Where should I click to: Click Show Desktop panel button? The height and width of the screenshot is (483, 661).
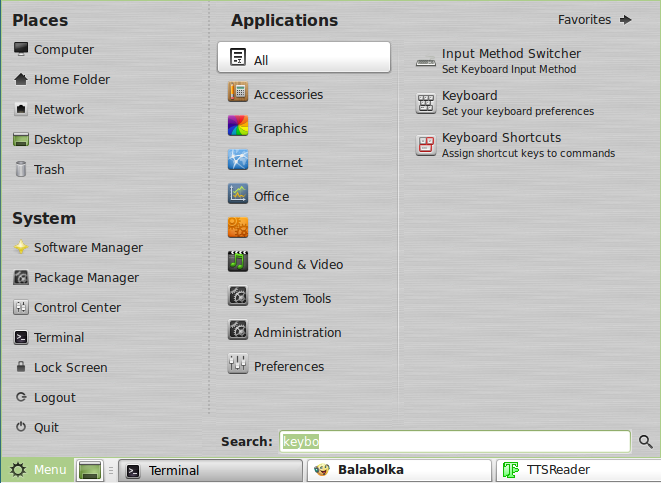point(90,470)
